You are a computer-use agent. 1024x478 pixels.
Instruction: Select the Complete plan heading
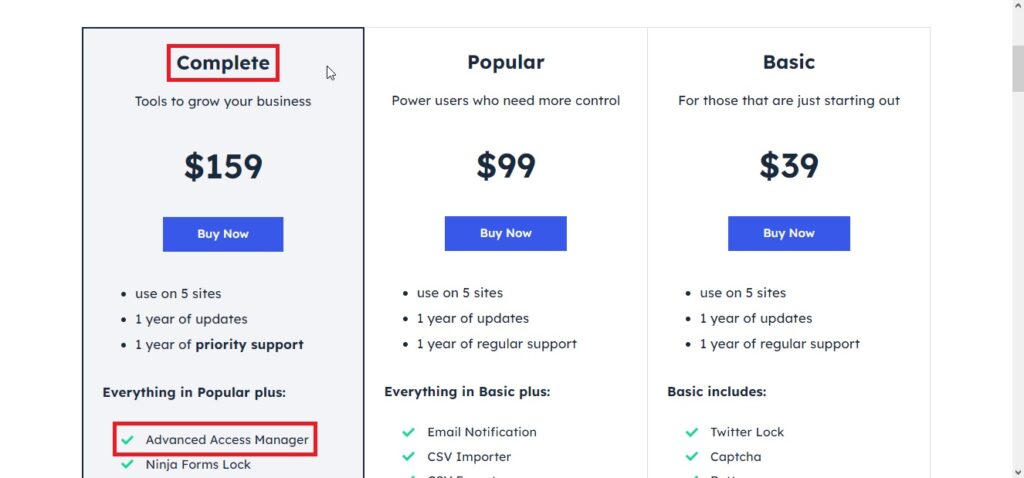click(x=223, y=63)
